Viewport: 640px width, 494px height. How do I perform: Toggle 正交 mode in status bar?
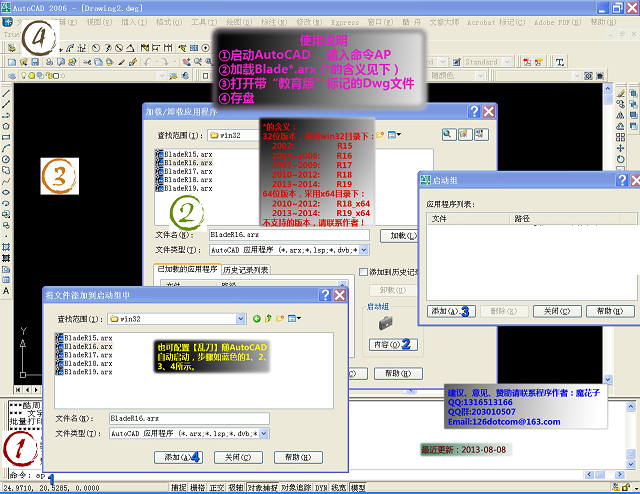(217, 488)
